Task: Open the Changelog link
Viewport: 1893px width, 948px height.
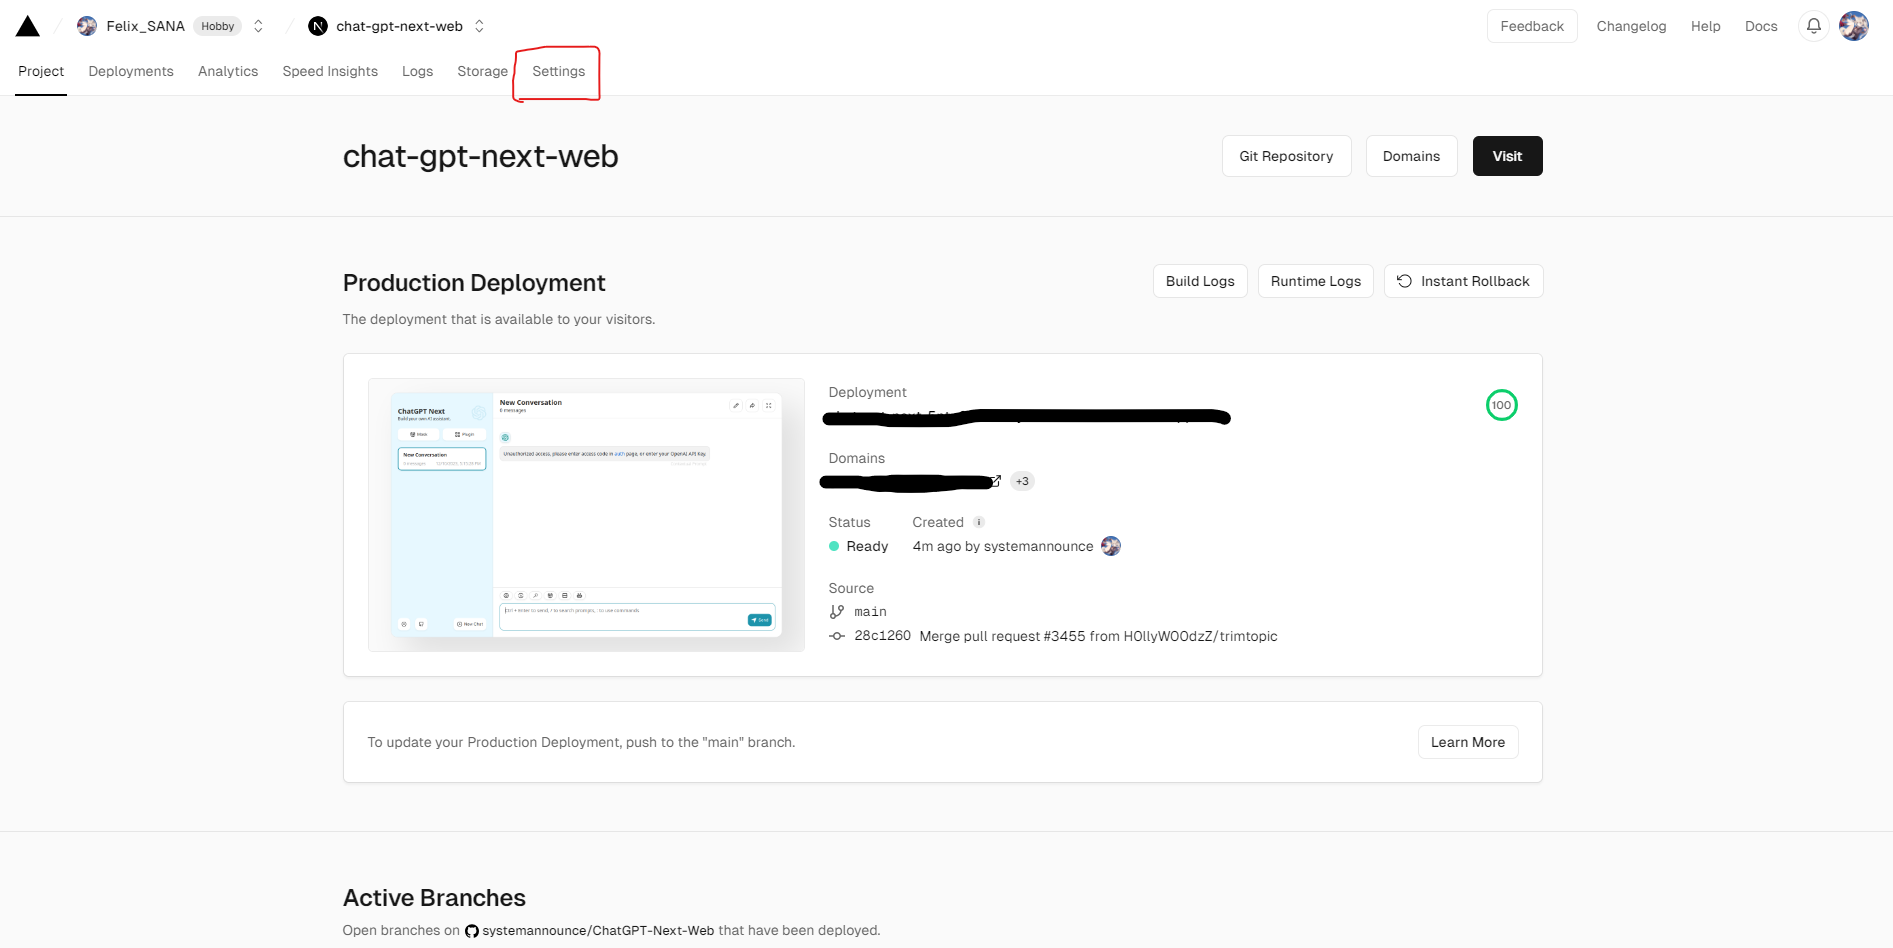Action: pyautogui.click(x=1631, y=26)
